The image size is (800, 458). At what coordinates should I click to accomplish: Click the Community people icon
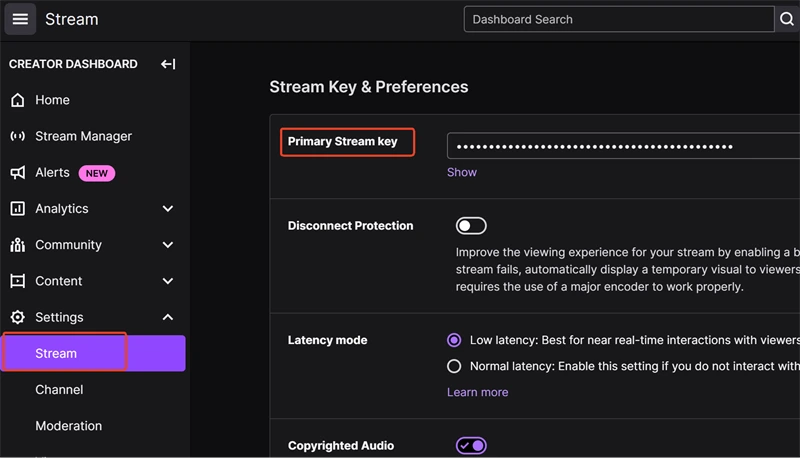(17, 245)
